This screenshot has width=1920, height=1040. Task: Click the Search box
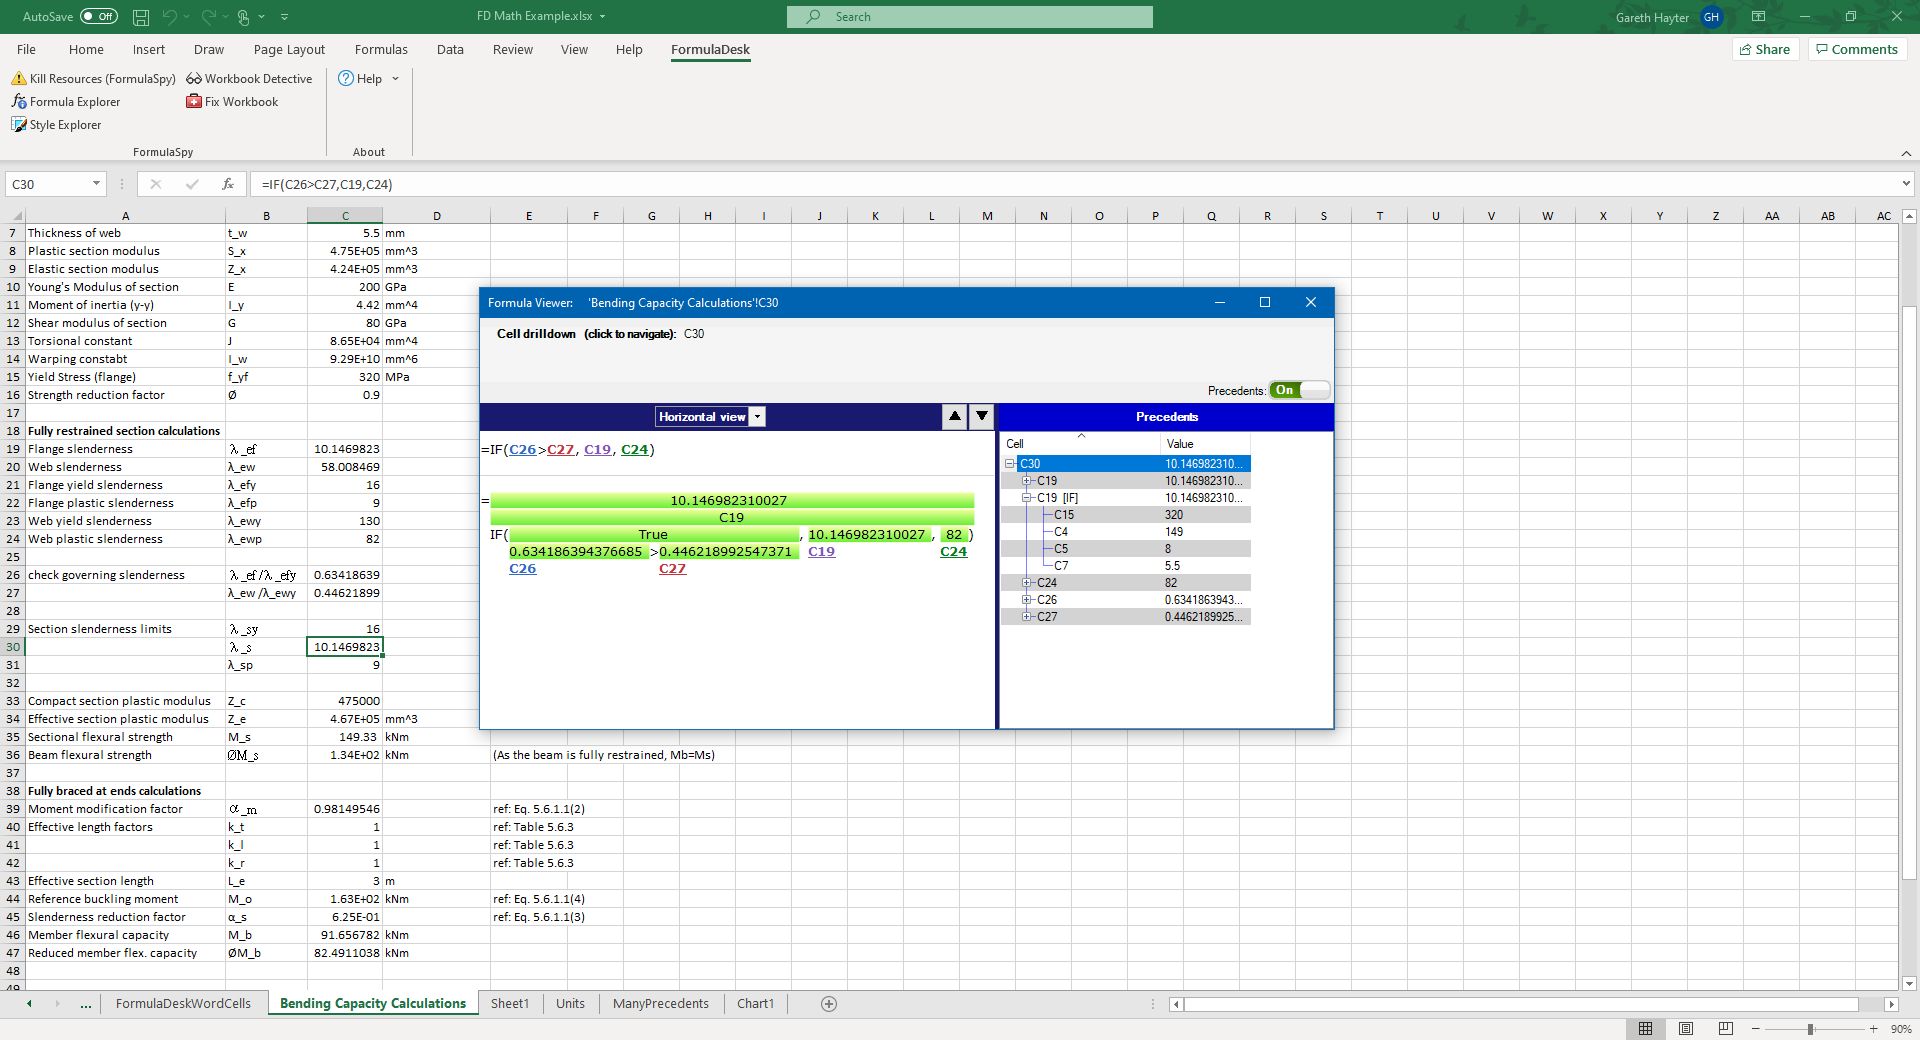968,16
